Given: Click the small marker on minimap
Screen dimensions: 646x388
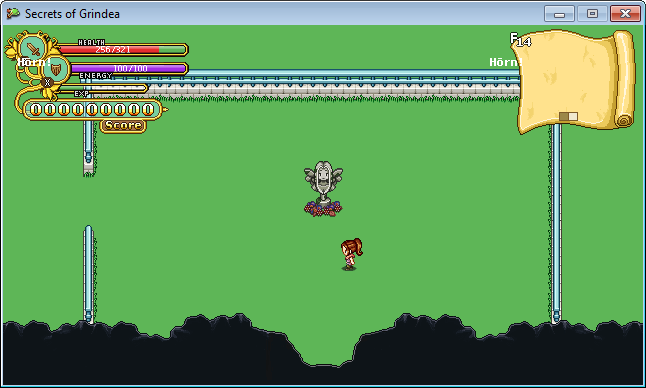Looking at the screenshot, I should coord(569,117).
